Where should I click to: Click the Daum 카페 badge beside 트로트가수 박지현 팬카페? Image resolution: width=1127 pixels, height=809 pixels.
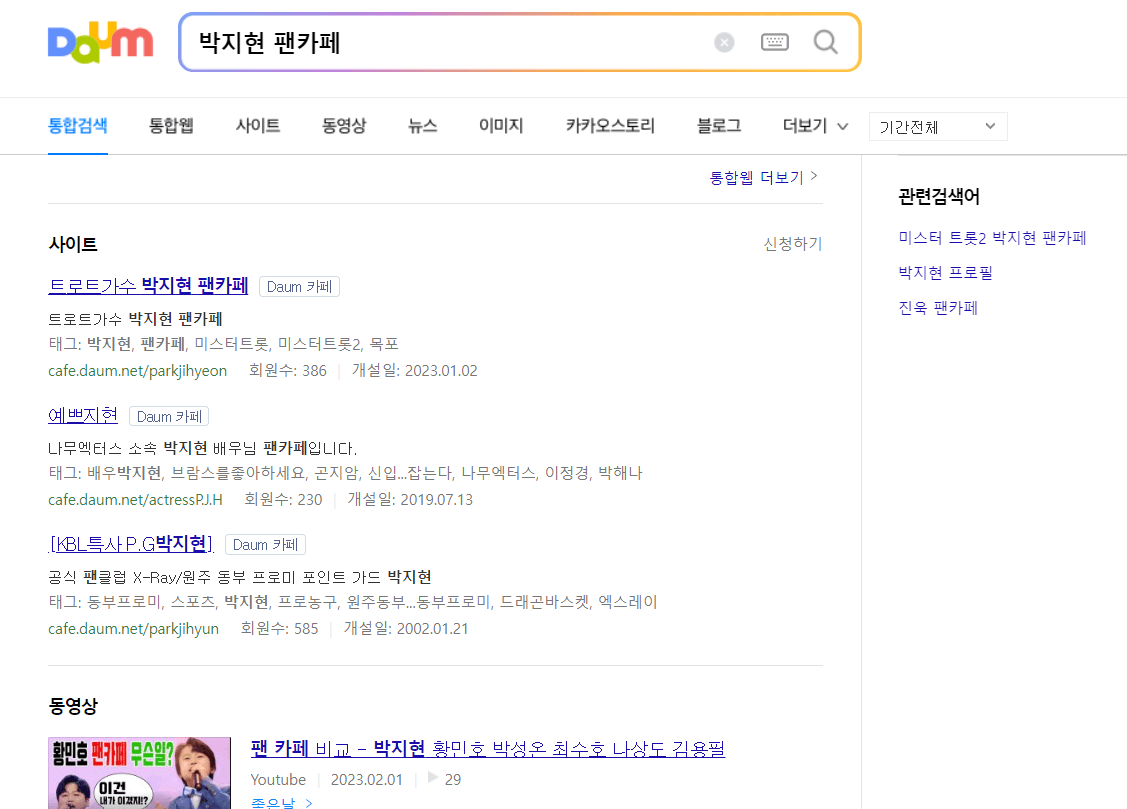(299, 286)
